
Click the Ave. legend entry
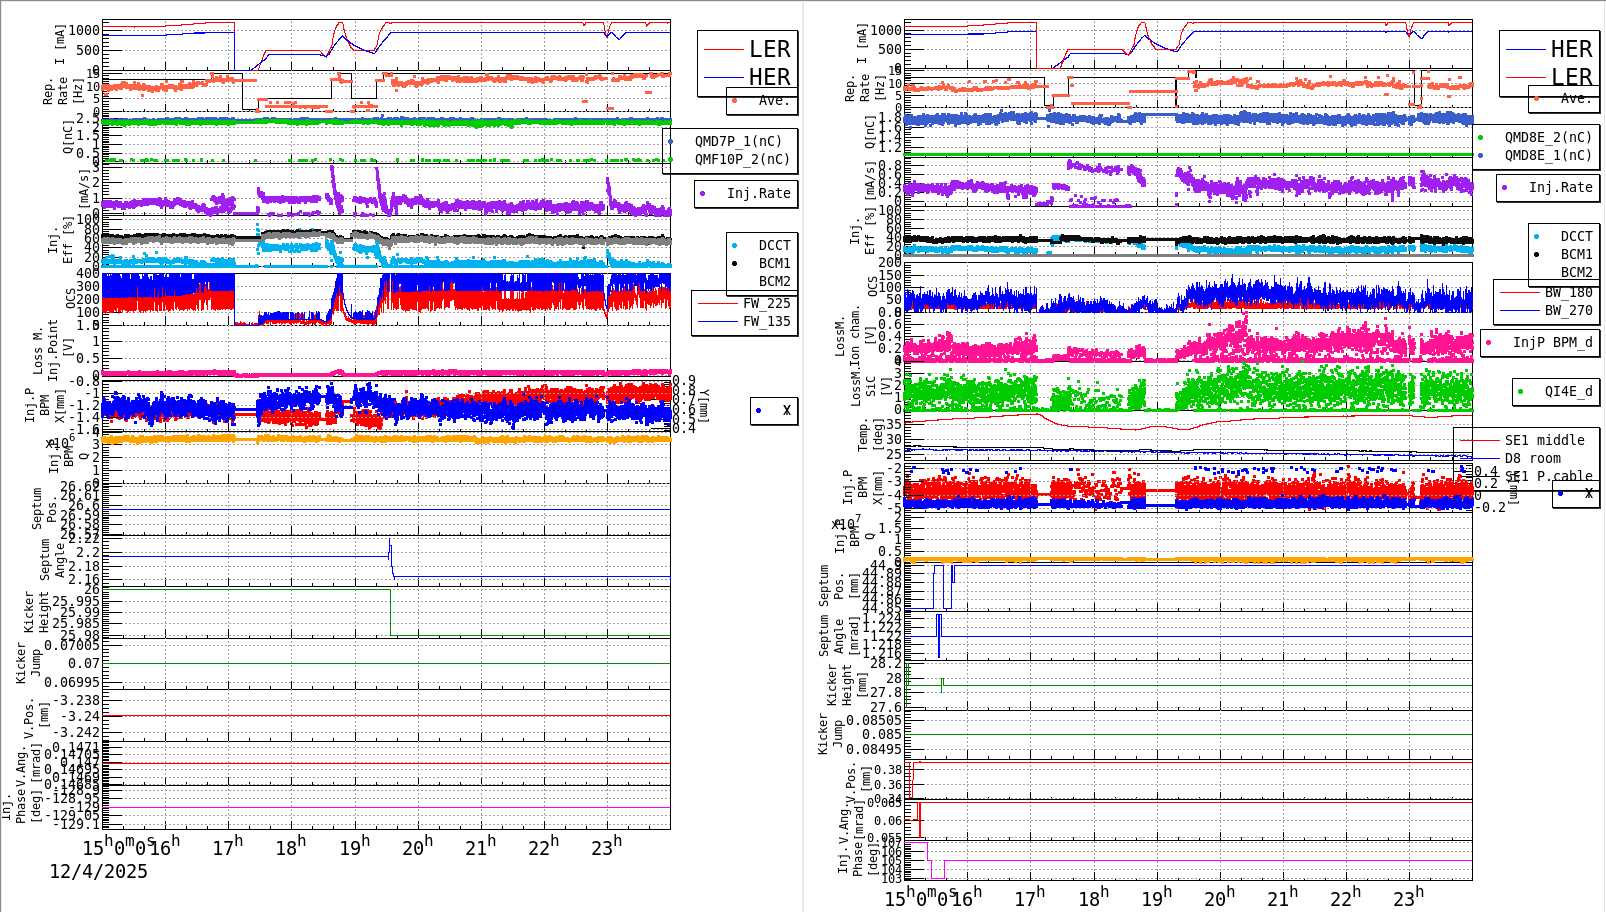pos(773,101)
